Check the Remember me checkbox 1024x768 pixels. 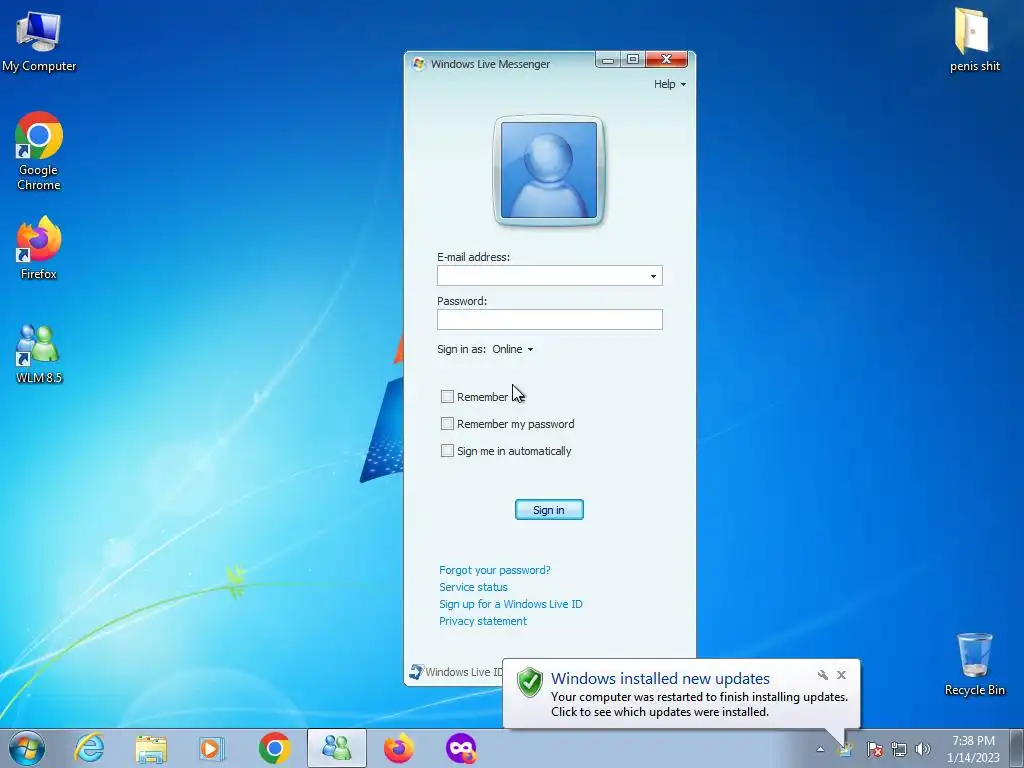[447, 396]
